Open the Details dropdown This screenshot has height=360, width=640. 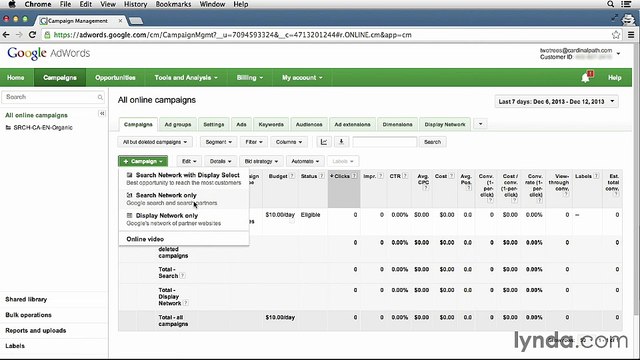click(x=220, y=161)
